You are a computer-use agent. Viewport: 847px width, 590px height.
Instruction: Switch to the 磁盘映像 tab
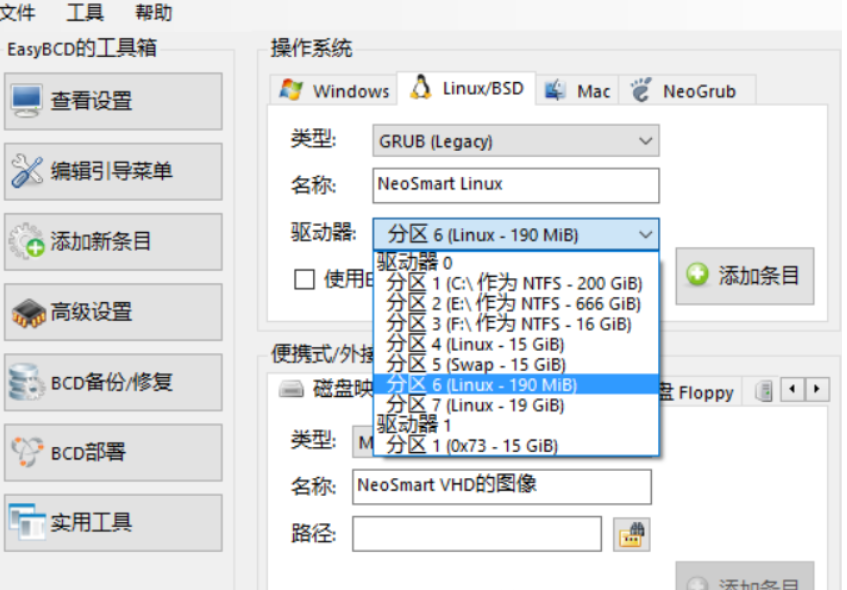coord(323,388)
